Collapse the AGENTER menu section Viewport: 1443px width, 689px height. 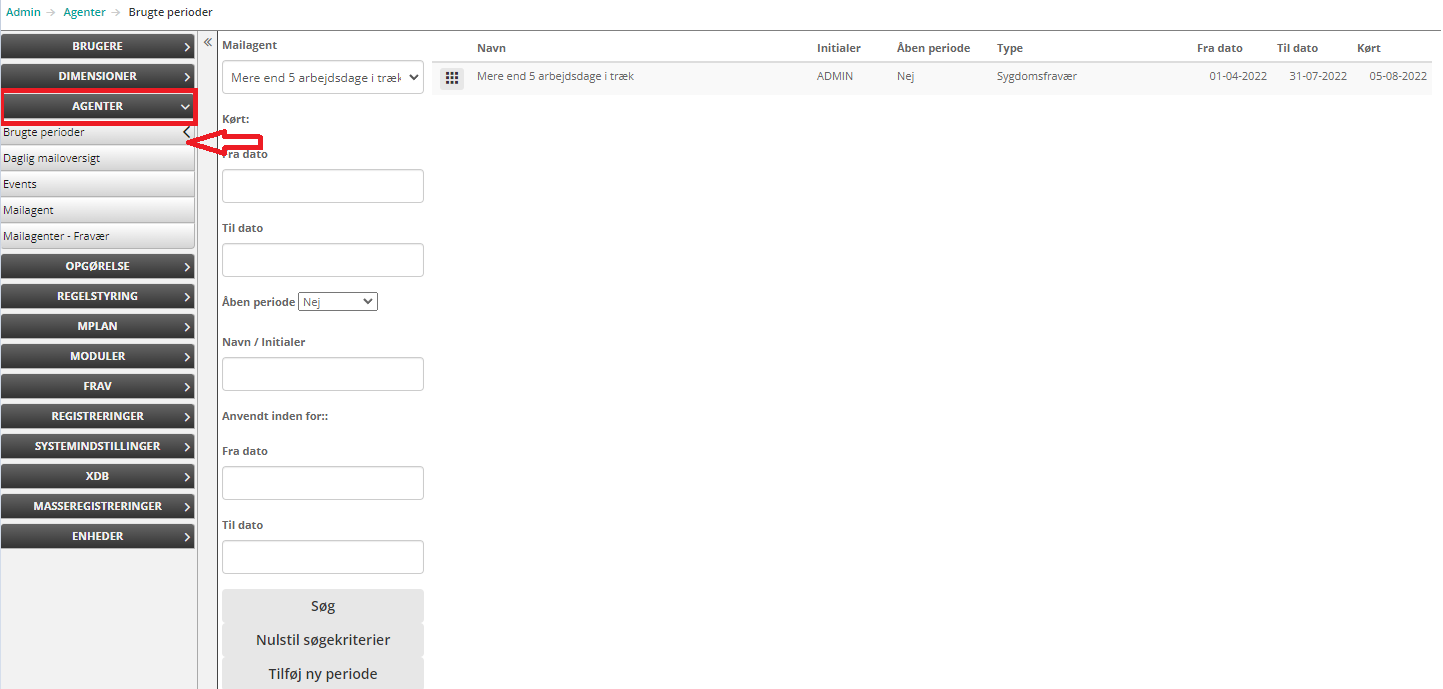pos(98,106)
